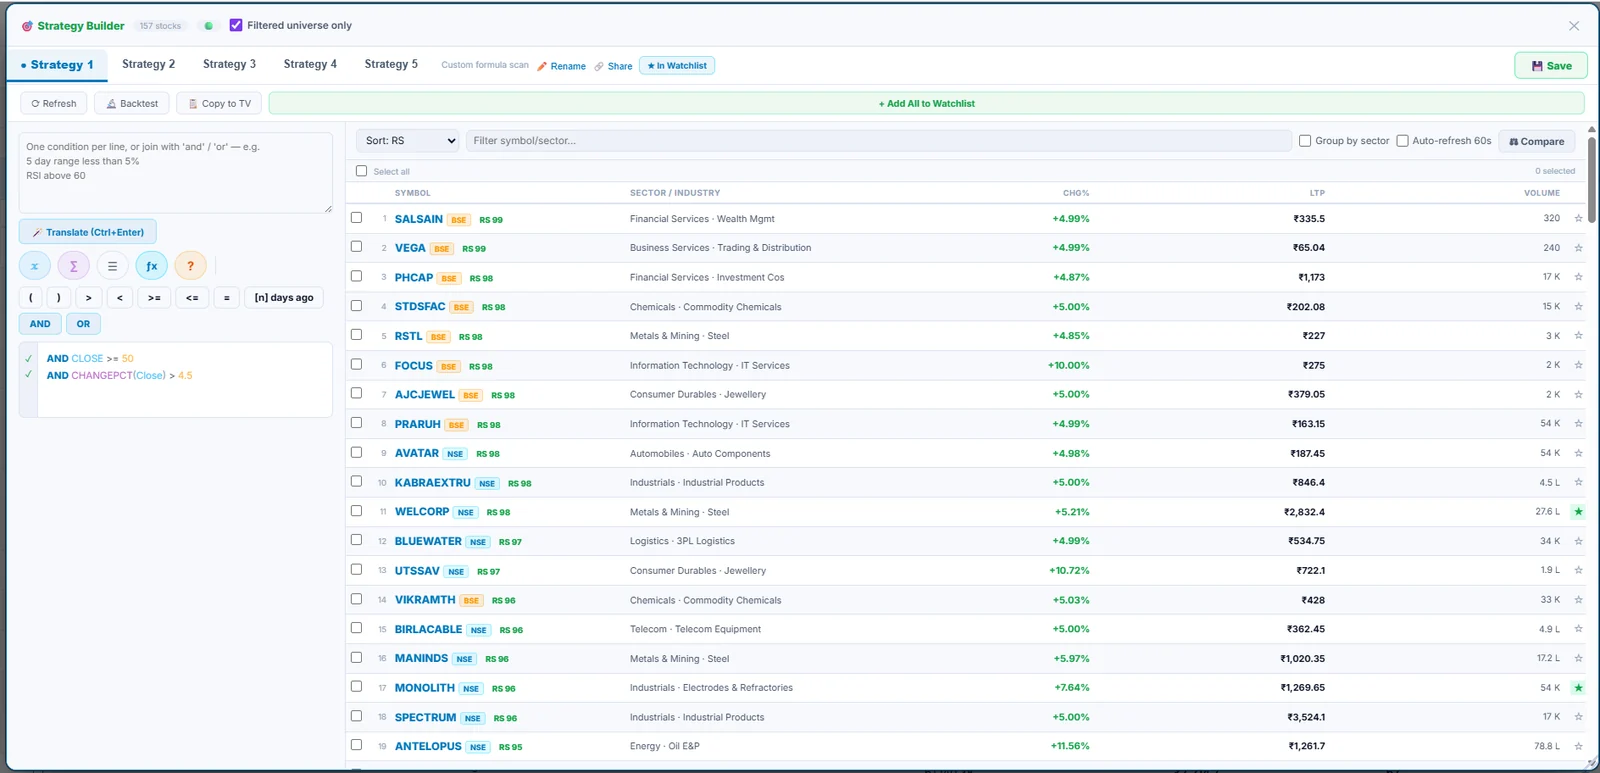Screen dimensions: 1600x773
Task: Enable Group by sector checkbox
Action: 1305,141
